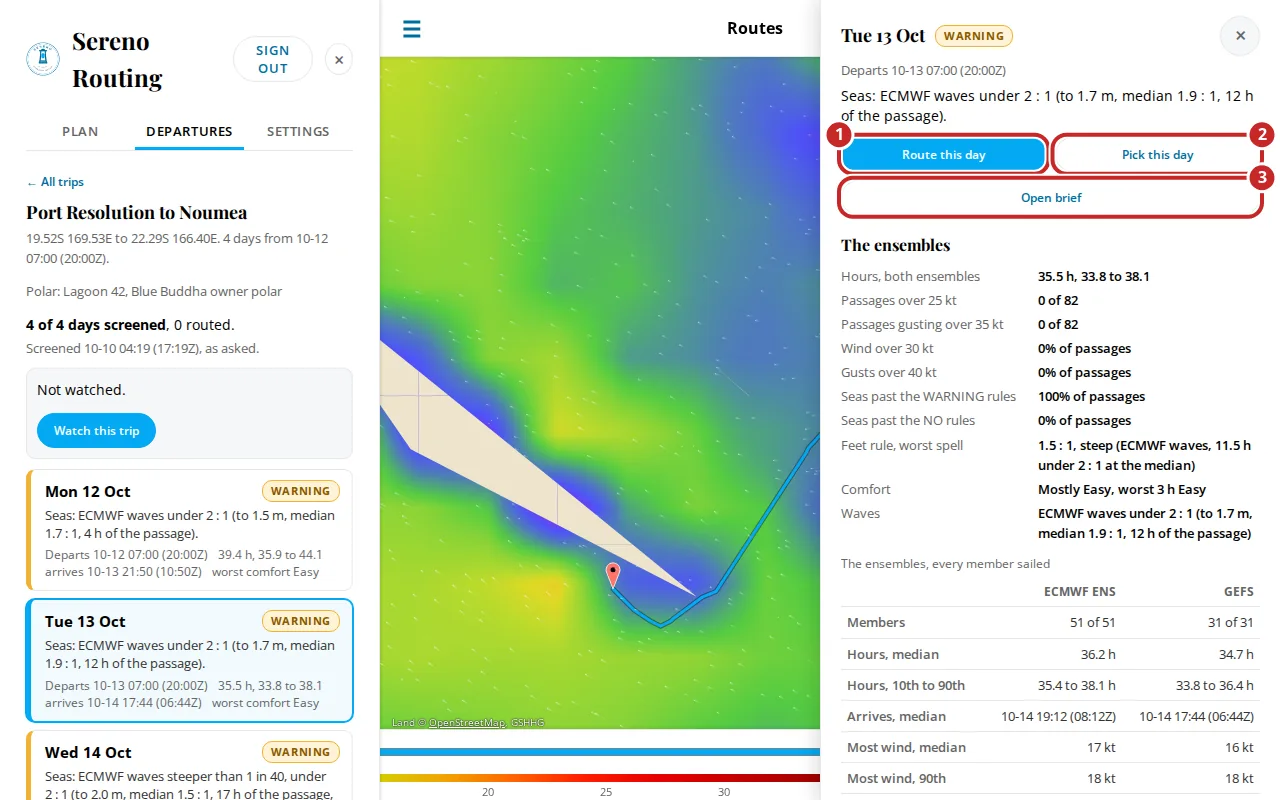Click the 'Mostly Easy, worst 3 h Easy' comfort value
The width and height of the screenshot is (1280, 800).
click(1122, 490)
